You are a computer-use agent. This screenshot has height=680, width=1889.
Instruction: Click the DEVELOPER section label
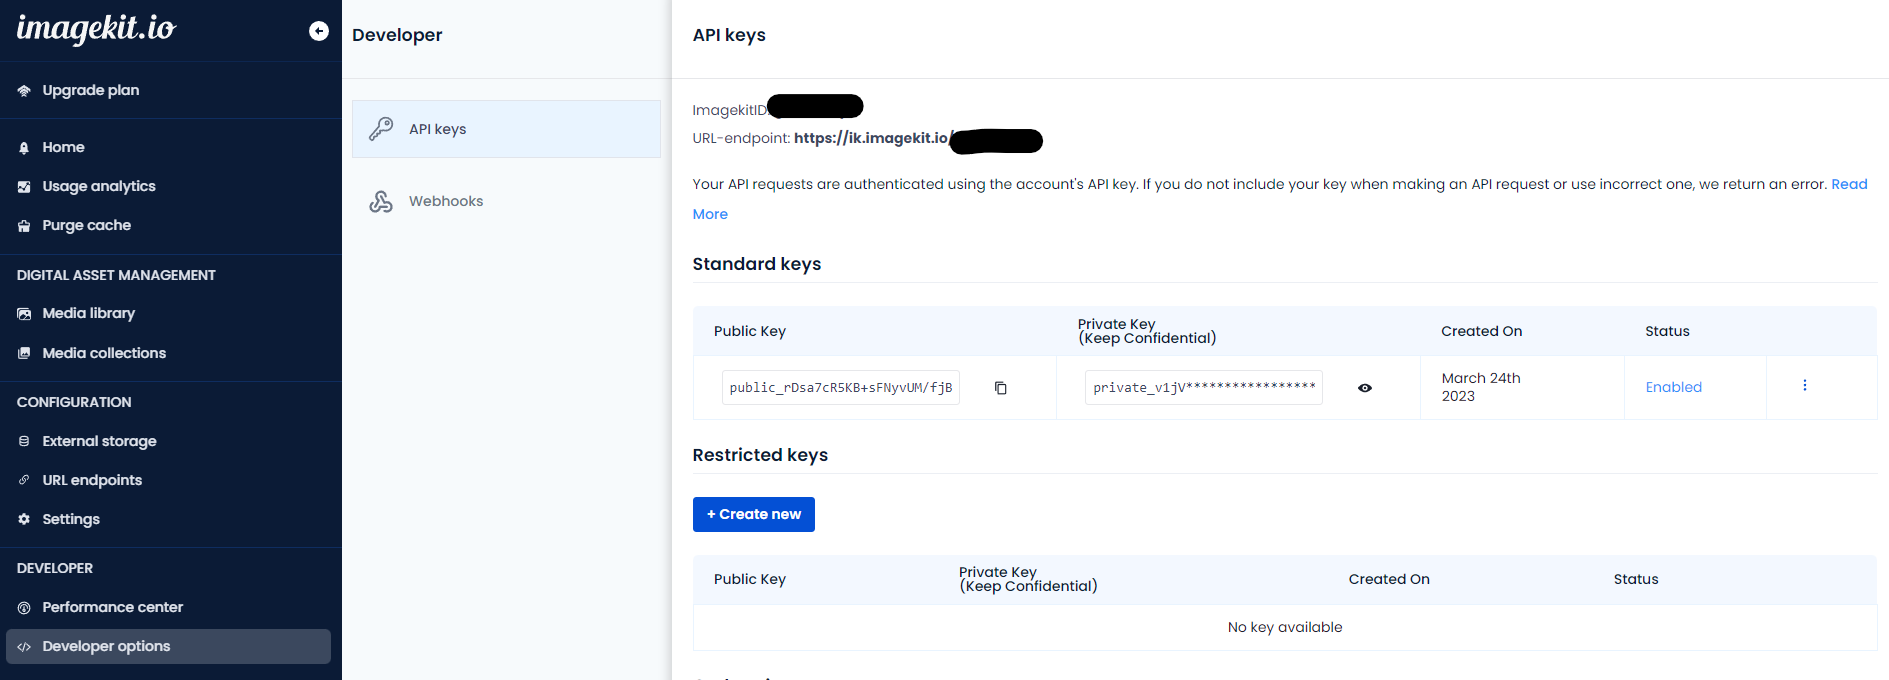pos(55,568)
